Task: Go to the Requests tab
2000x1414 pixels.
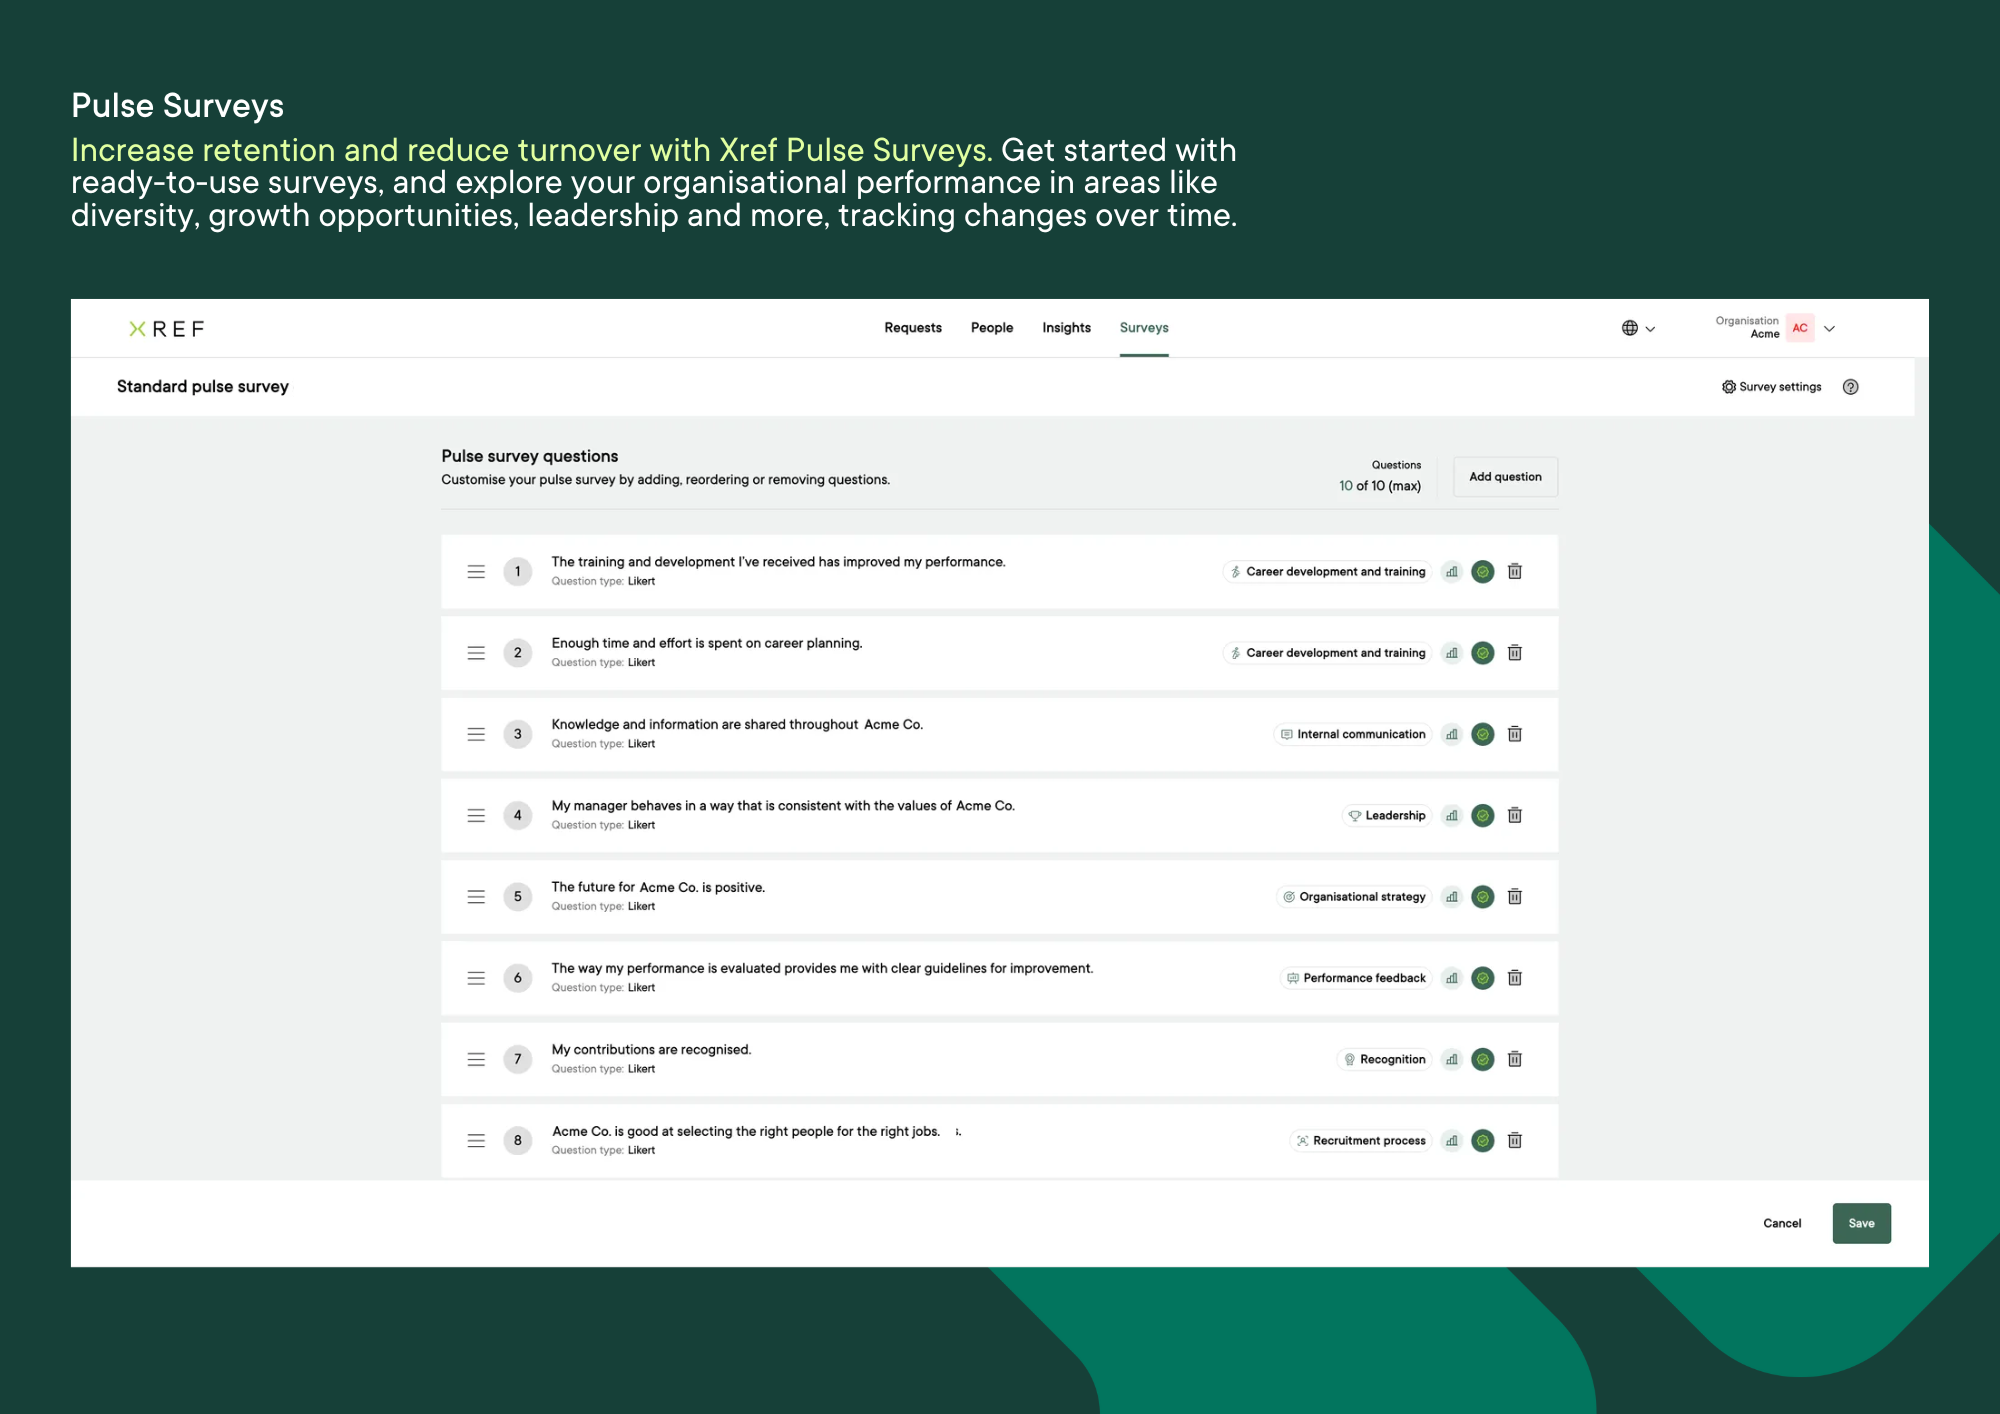Action: pyautogui.click(x=912, y=328)
